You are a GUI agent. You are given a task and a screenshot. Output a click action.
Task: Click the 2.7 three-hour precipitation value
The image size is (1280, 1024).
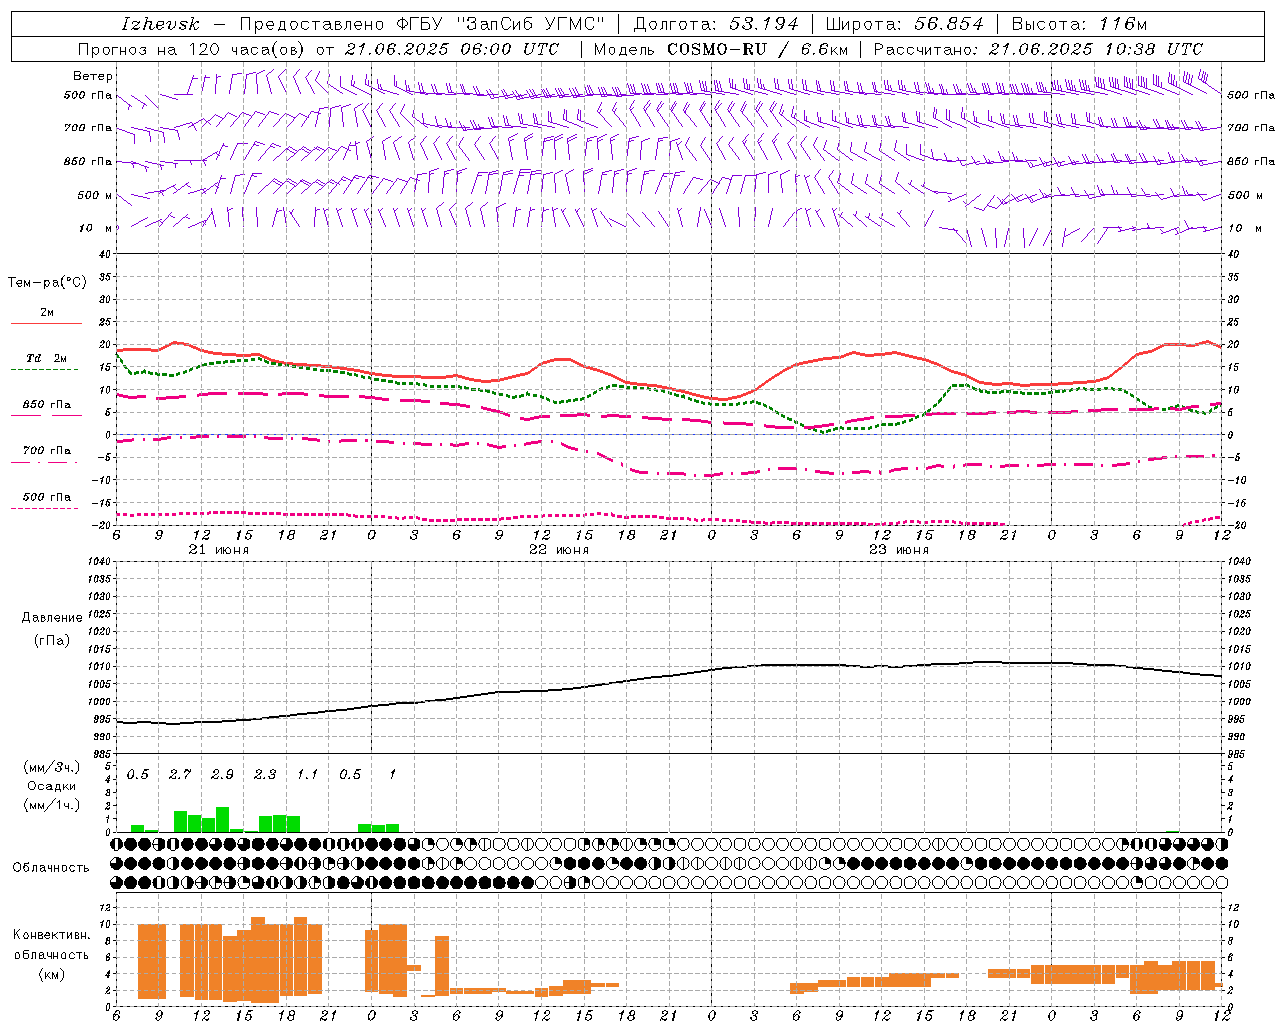click(180, 775)
